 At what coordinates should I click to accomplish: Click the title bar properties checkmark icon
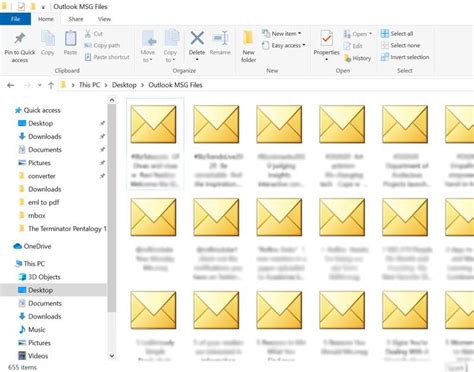21,6
